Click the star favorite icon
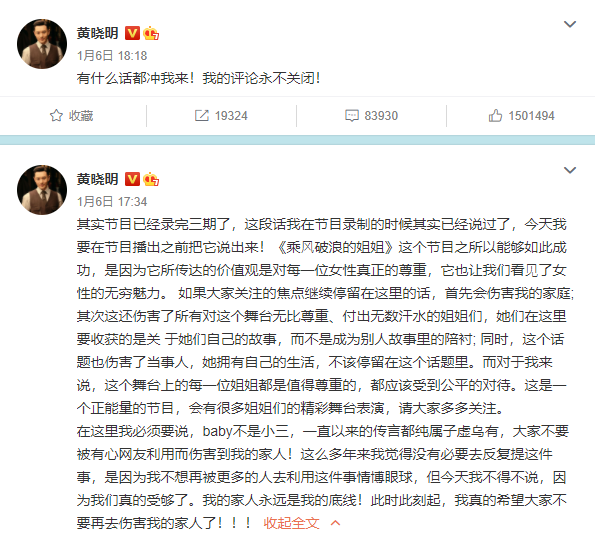 [x=56, y=115]
